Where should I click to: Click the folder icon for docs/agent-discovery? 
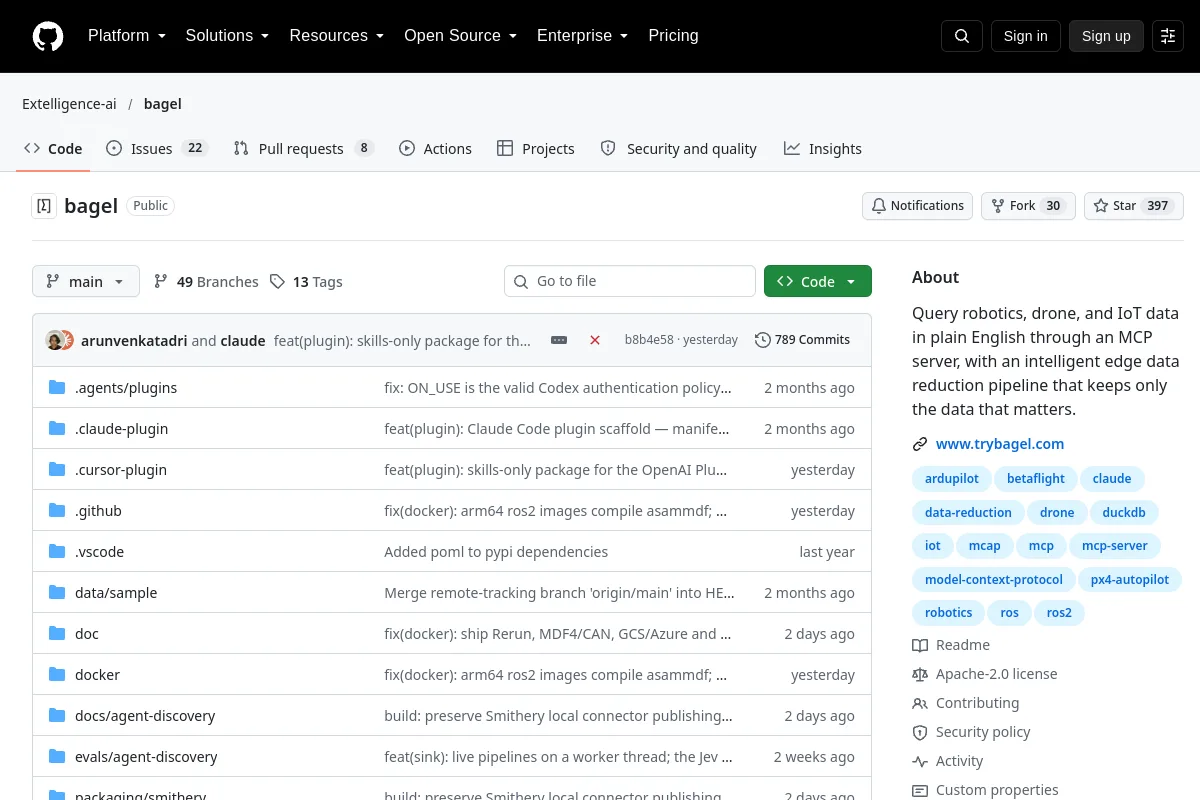[57, 716]
